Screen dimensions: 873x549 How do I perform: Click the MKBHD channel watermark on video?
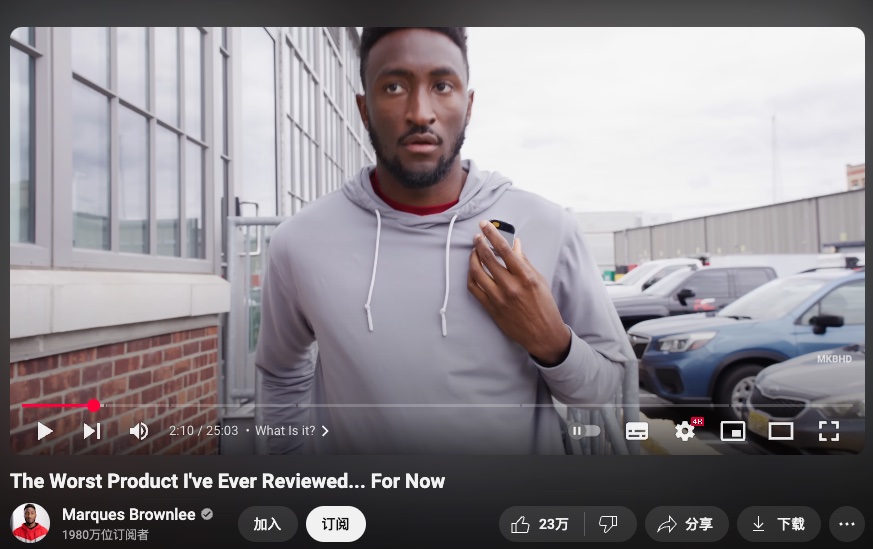point(834,359)
